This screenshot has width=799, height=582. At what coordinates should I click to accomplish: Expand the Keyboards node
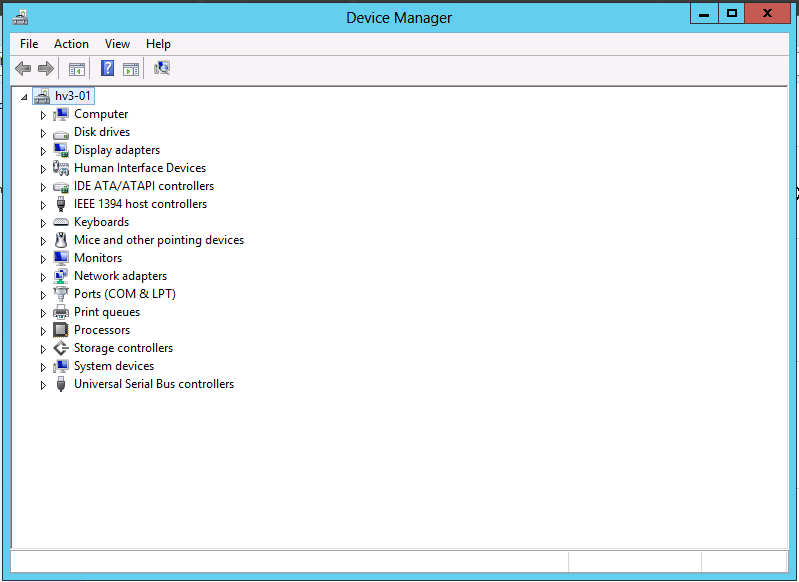43,223
